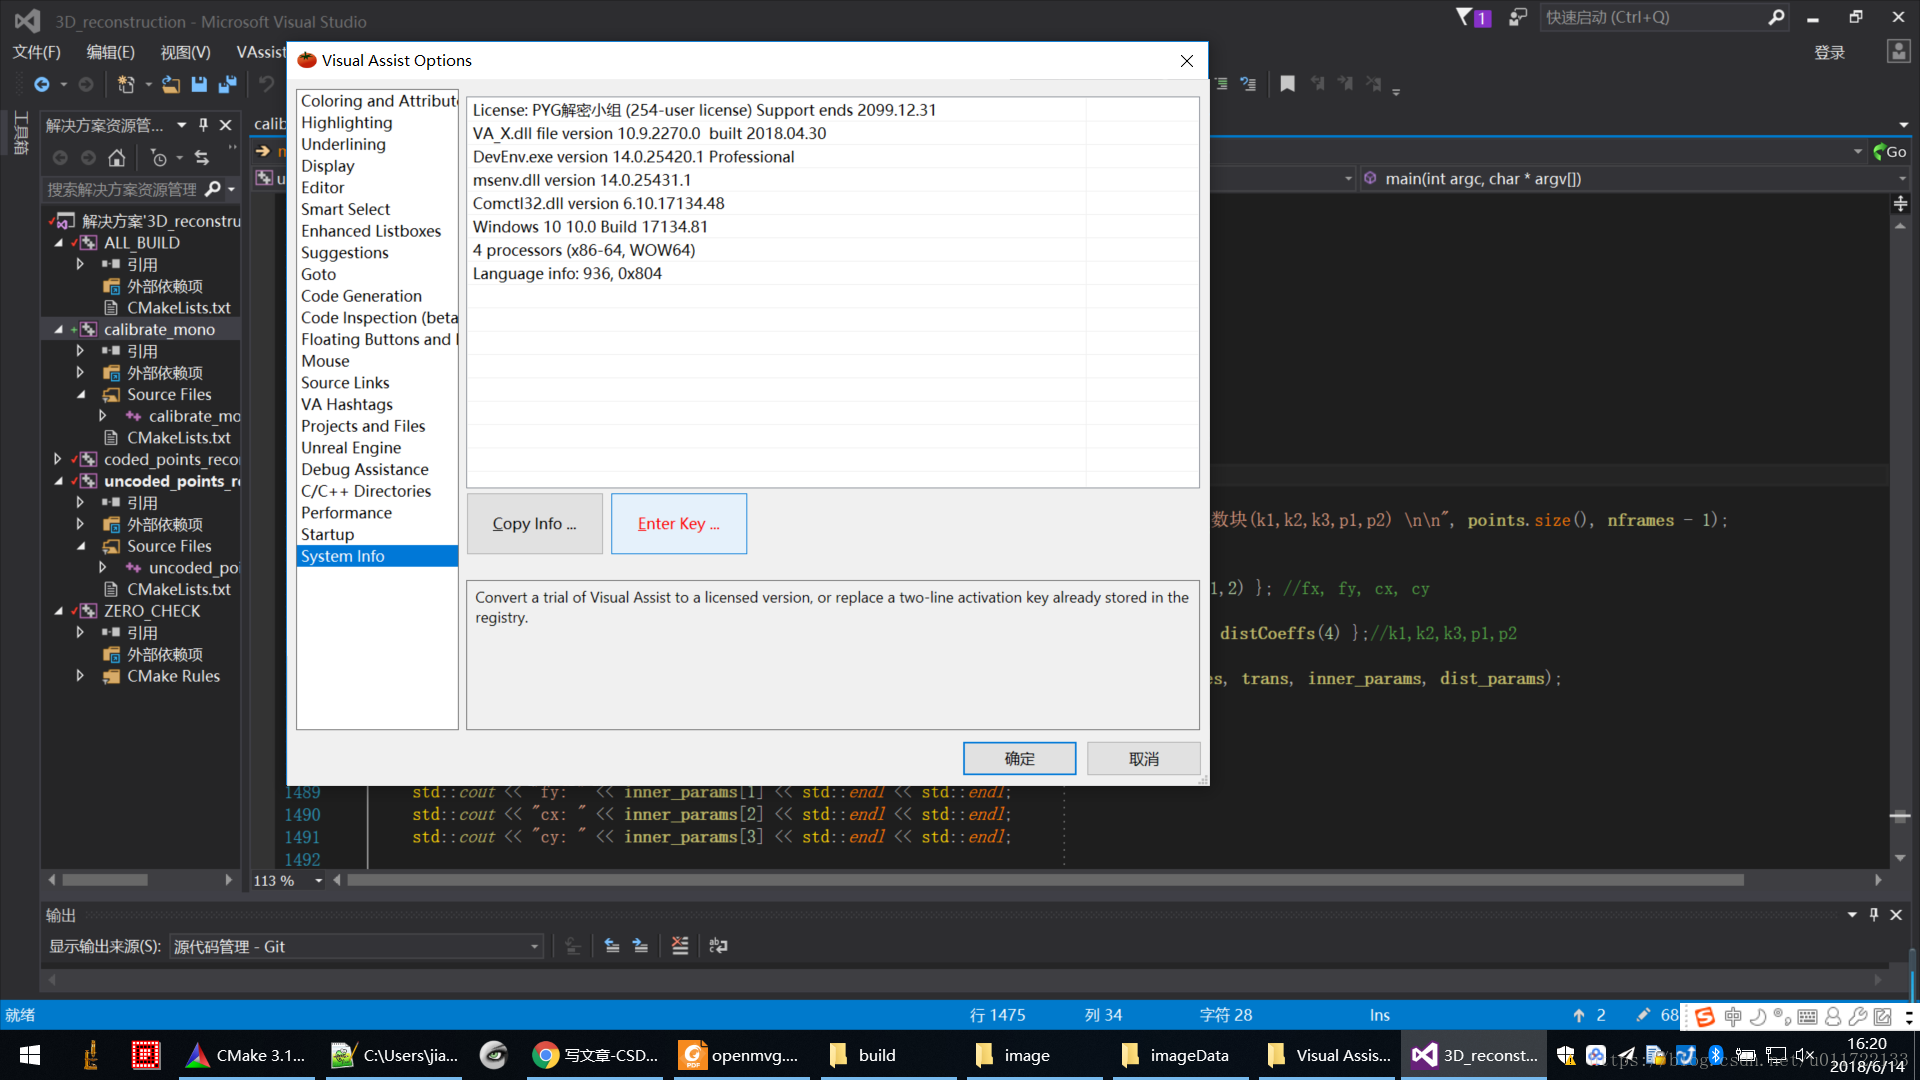The width and height of the screenshot is (1920, 1080).
Task: Select 'System Info' settings panel
Action: click(343, 555)
